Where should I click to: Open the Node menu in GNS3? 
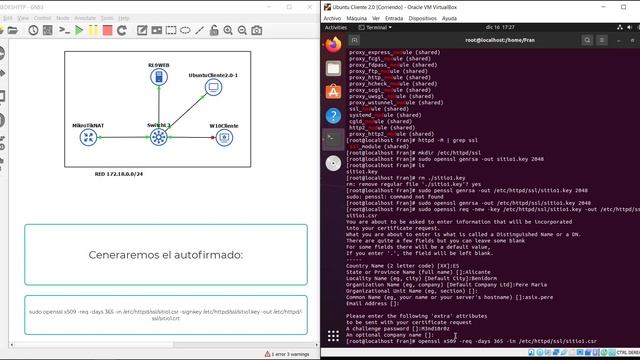(x=63, y=18)
